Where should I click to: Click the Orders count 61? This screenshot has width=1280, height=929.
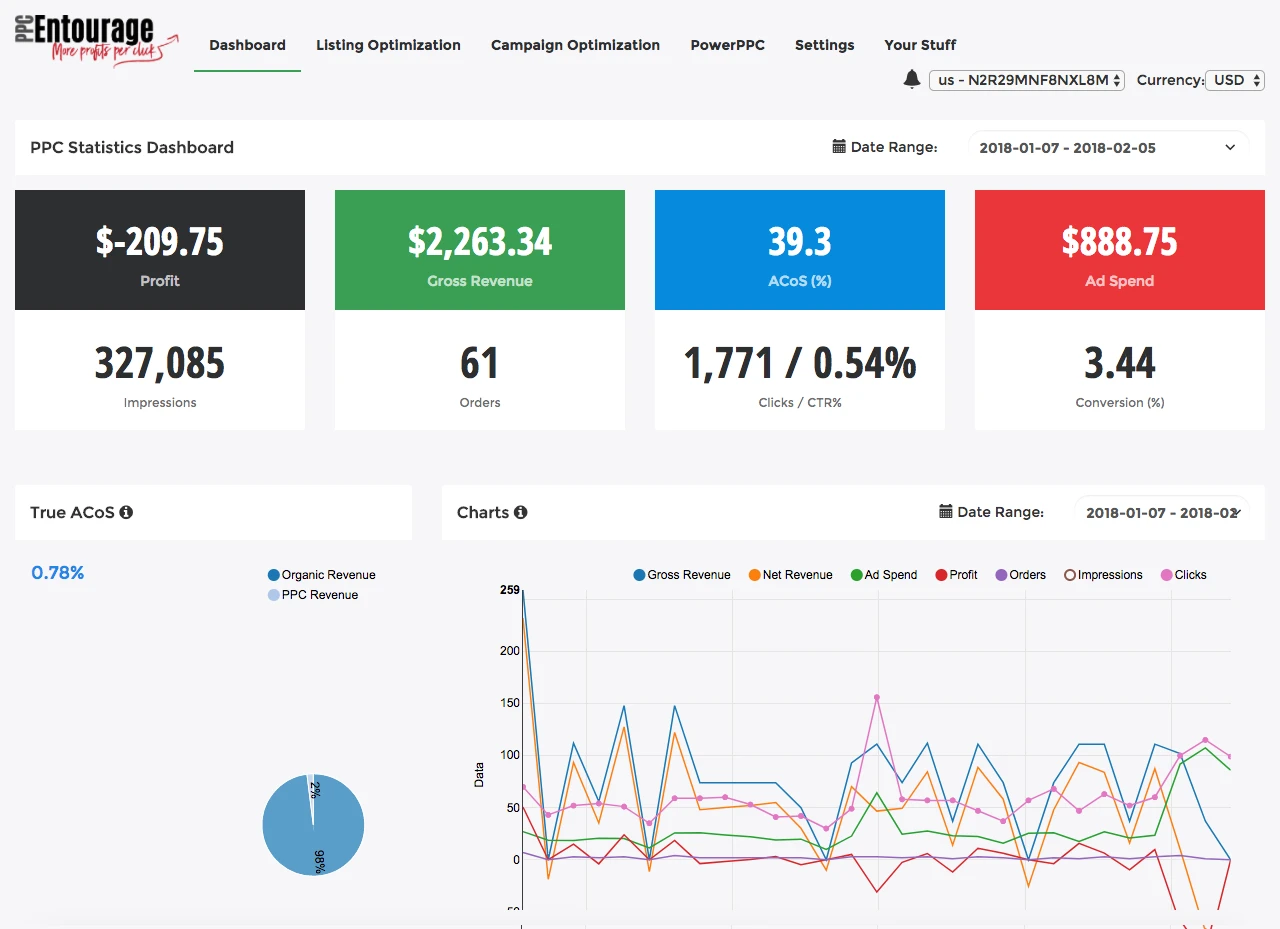point(480,364)
